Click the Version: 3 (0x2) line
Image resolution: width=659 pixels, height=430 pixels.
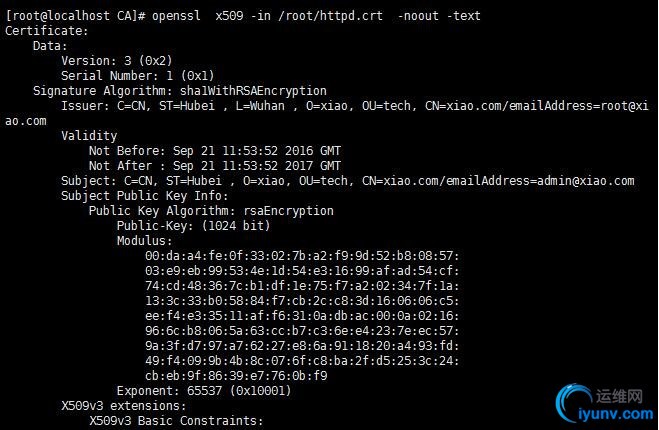[117, 61]
